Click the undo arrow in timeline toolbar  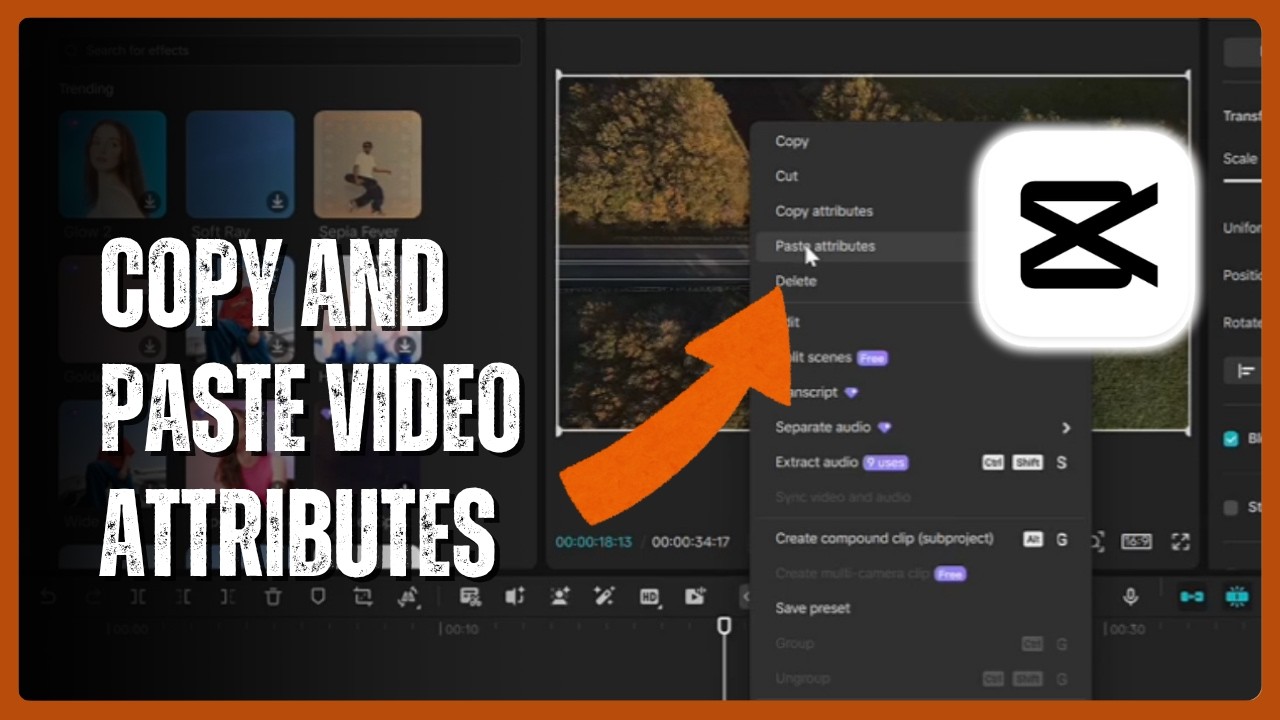click(x=48, y=597)
